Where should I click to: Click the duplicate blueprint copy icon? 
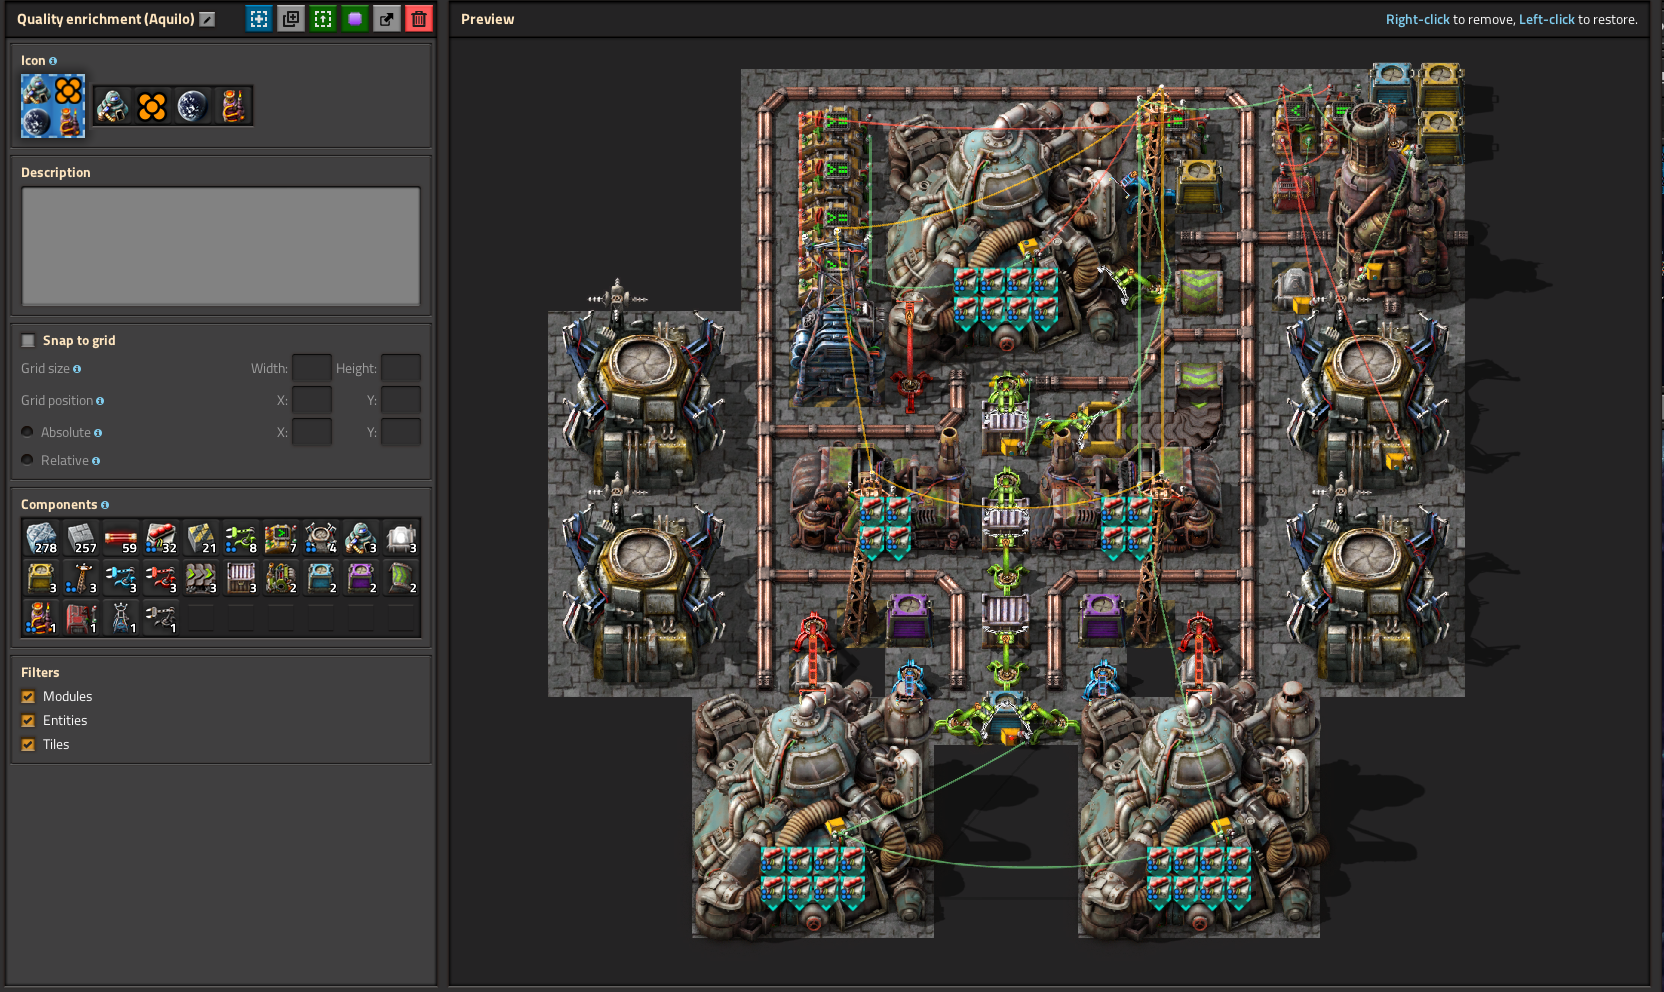[x=291, y=19]
